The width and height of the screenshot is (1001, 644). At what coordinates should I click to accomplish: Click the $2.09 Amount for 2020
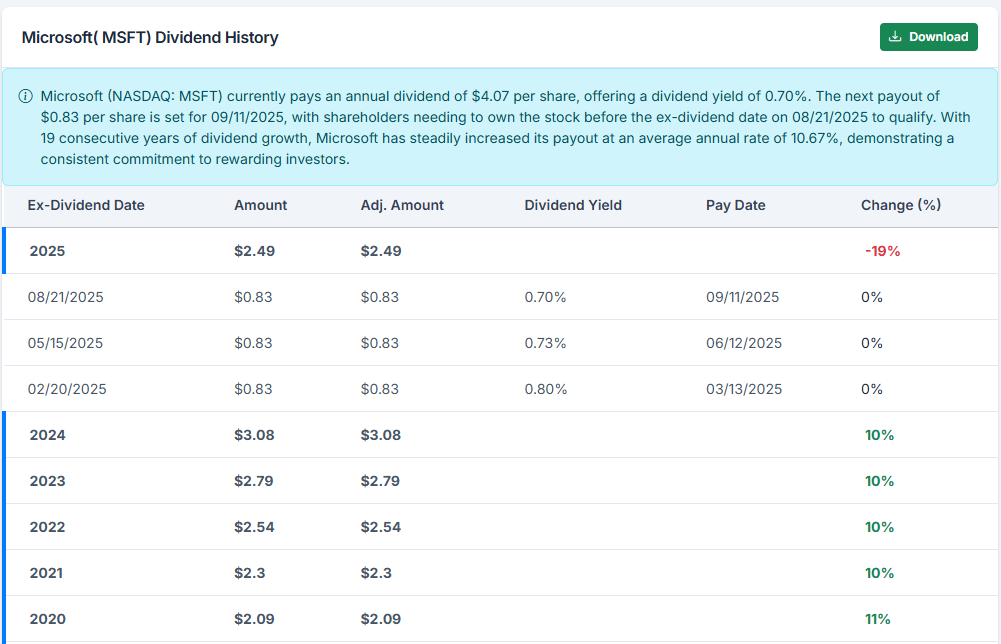[x=254, y=618]
